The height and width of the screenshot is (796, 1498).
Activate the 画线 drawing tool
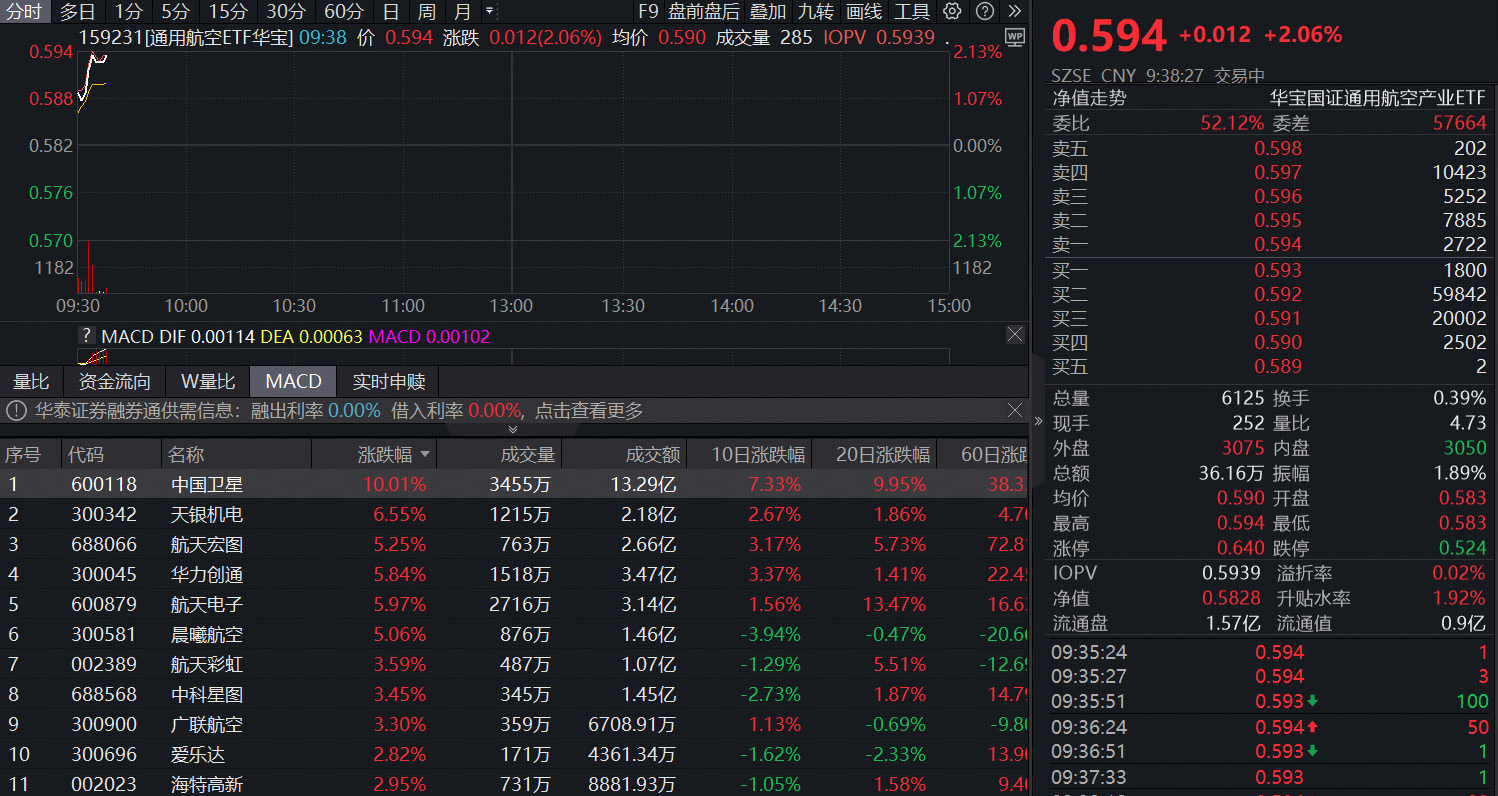coord(864,12)
